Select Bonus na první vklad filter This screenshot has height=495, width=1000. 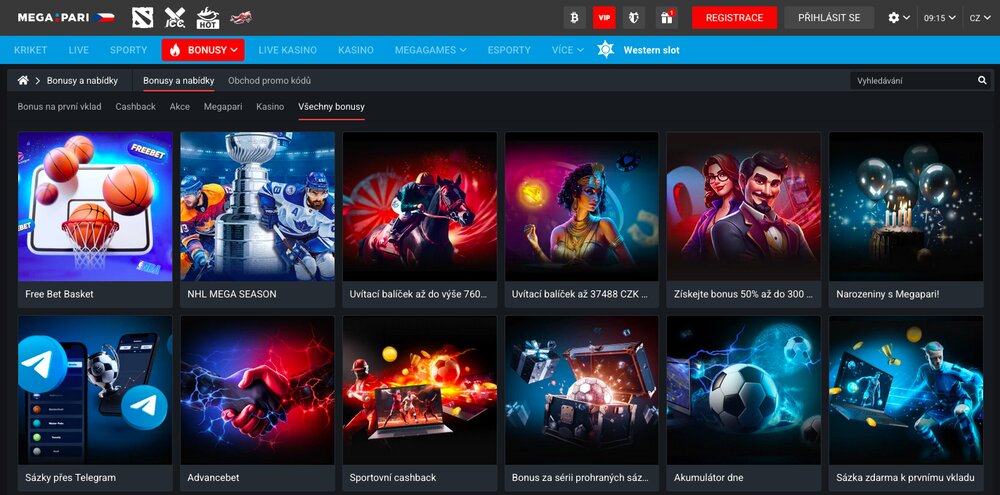59,107
